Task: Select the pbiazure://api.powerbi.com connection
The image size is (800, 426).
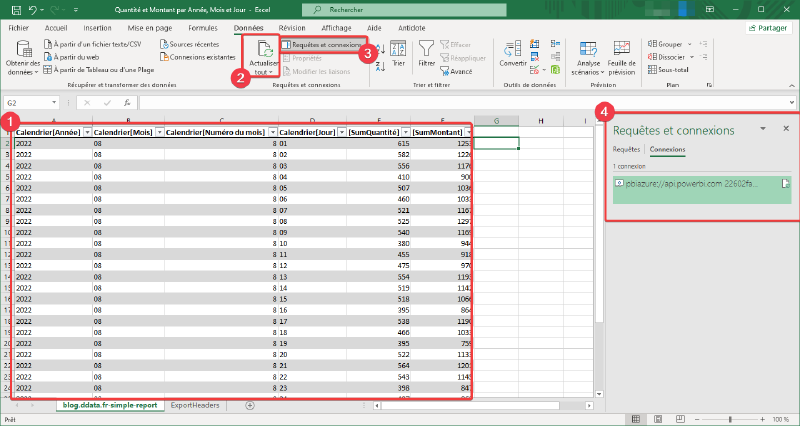Action: [x=702, y=190]
